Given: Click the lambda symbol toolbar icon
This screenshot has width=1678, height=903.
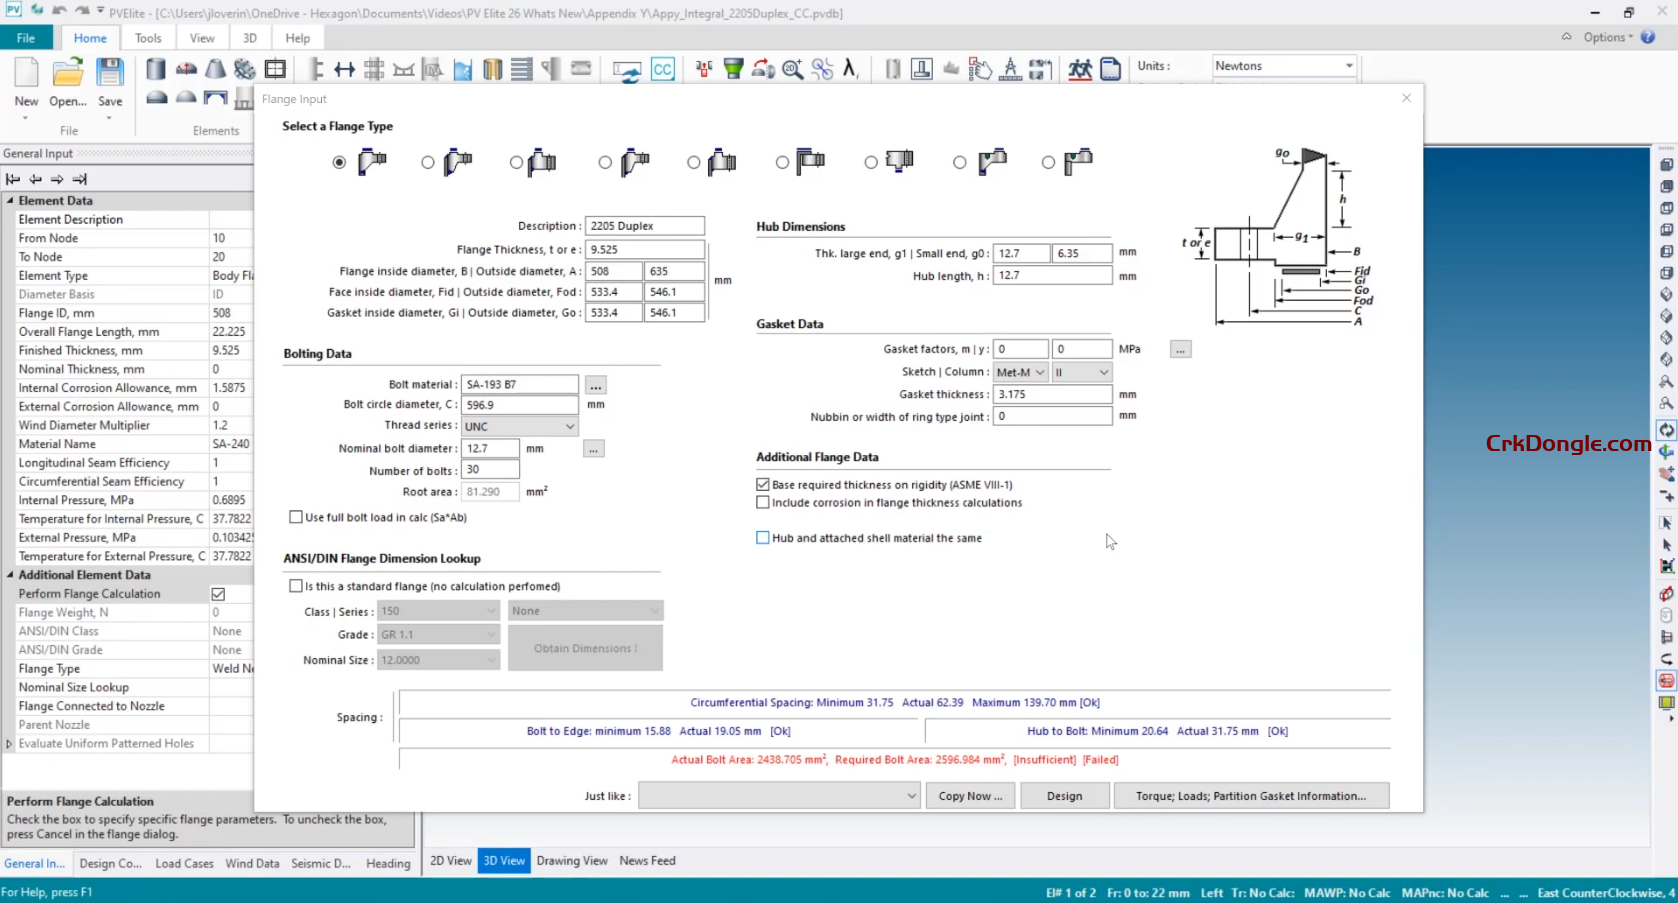Looking at the screenshot, I should 850,69.
